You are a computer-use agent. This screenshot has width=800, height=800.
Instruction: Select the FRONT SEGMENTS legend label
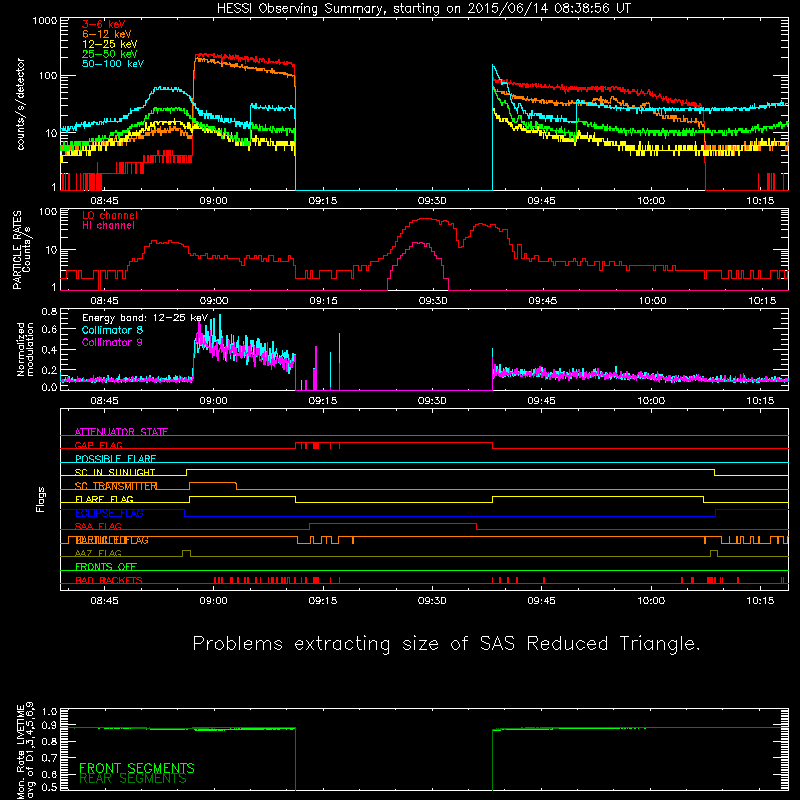point(137,768)
